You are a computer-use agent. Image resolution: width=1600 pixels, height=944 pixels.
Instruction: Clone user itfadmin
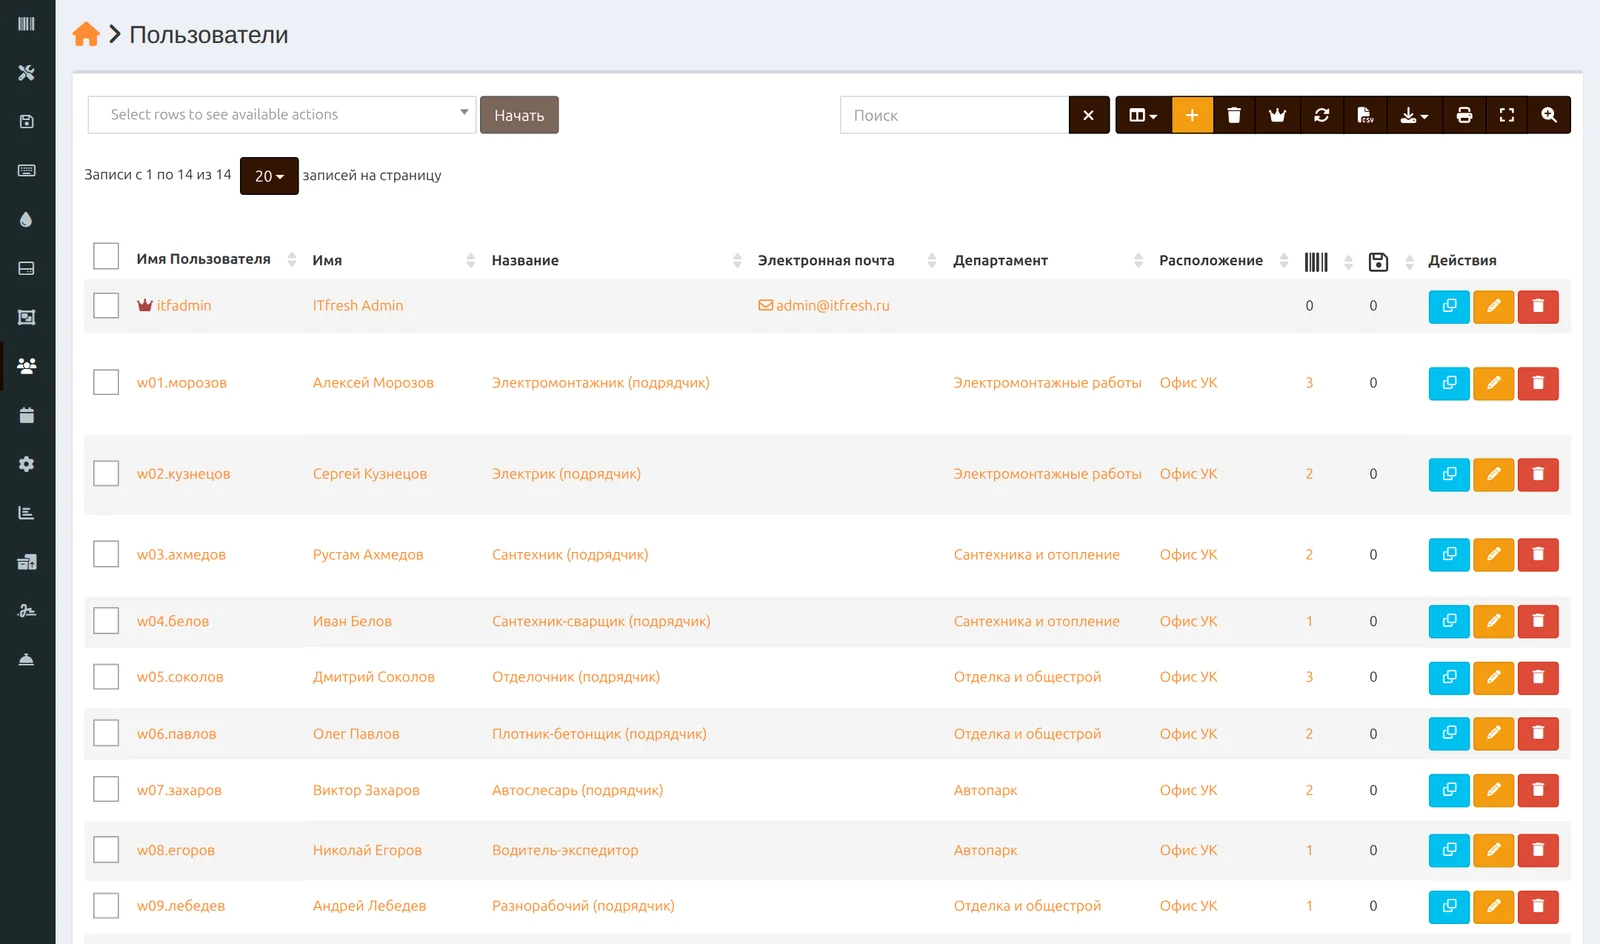[x=1449, y=306]
